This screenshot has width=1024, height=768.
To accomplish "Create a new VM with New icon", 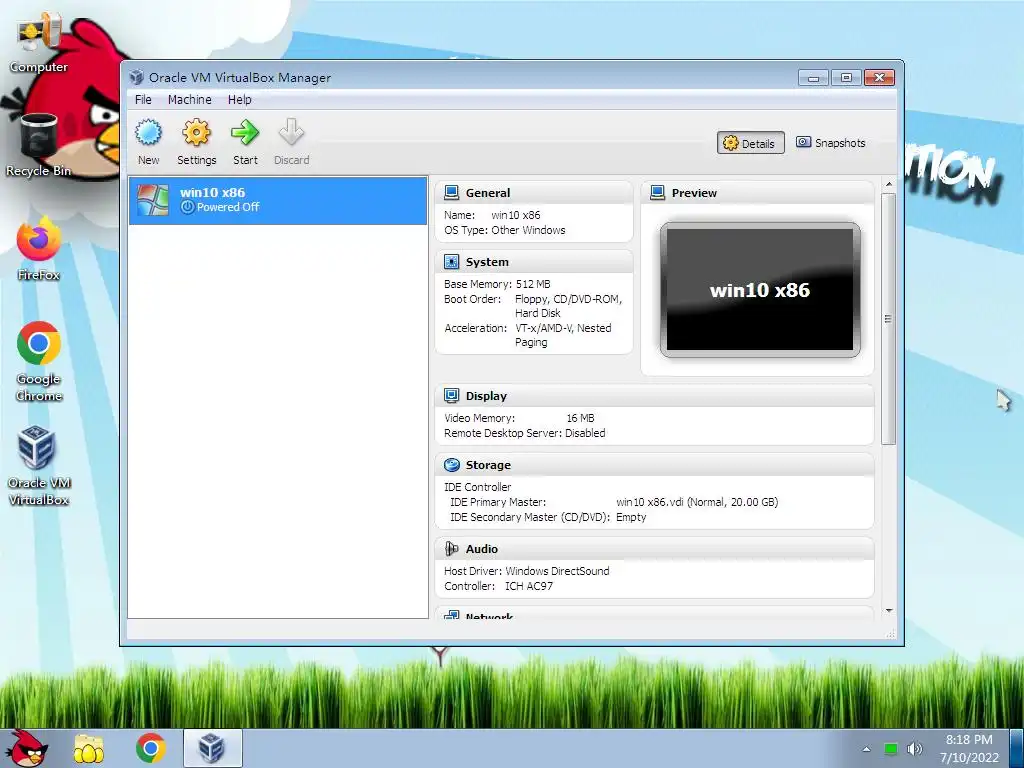I will tap(148, 133).
